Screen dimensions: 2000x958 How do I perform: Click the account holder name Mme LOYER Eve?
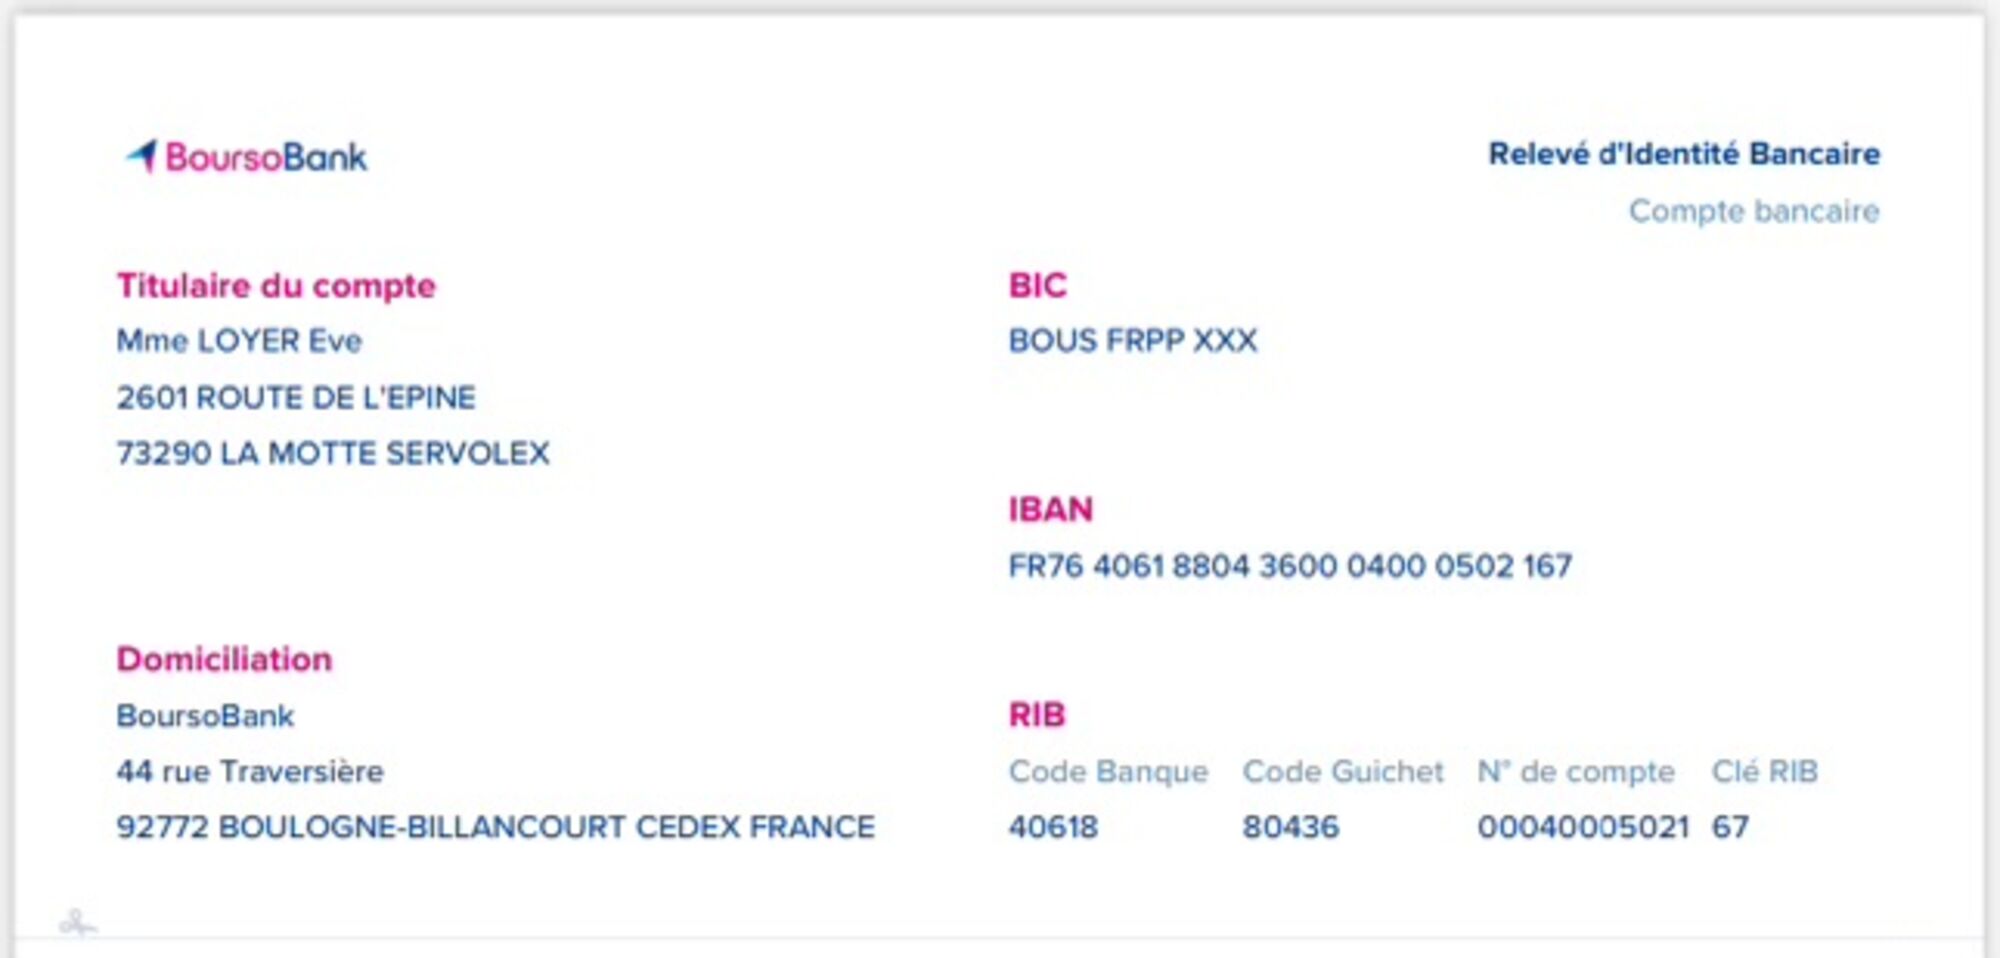pos(239,341)
